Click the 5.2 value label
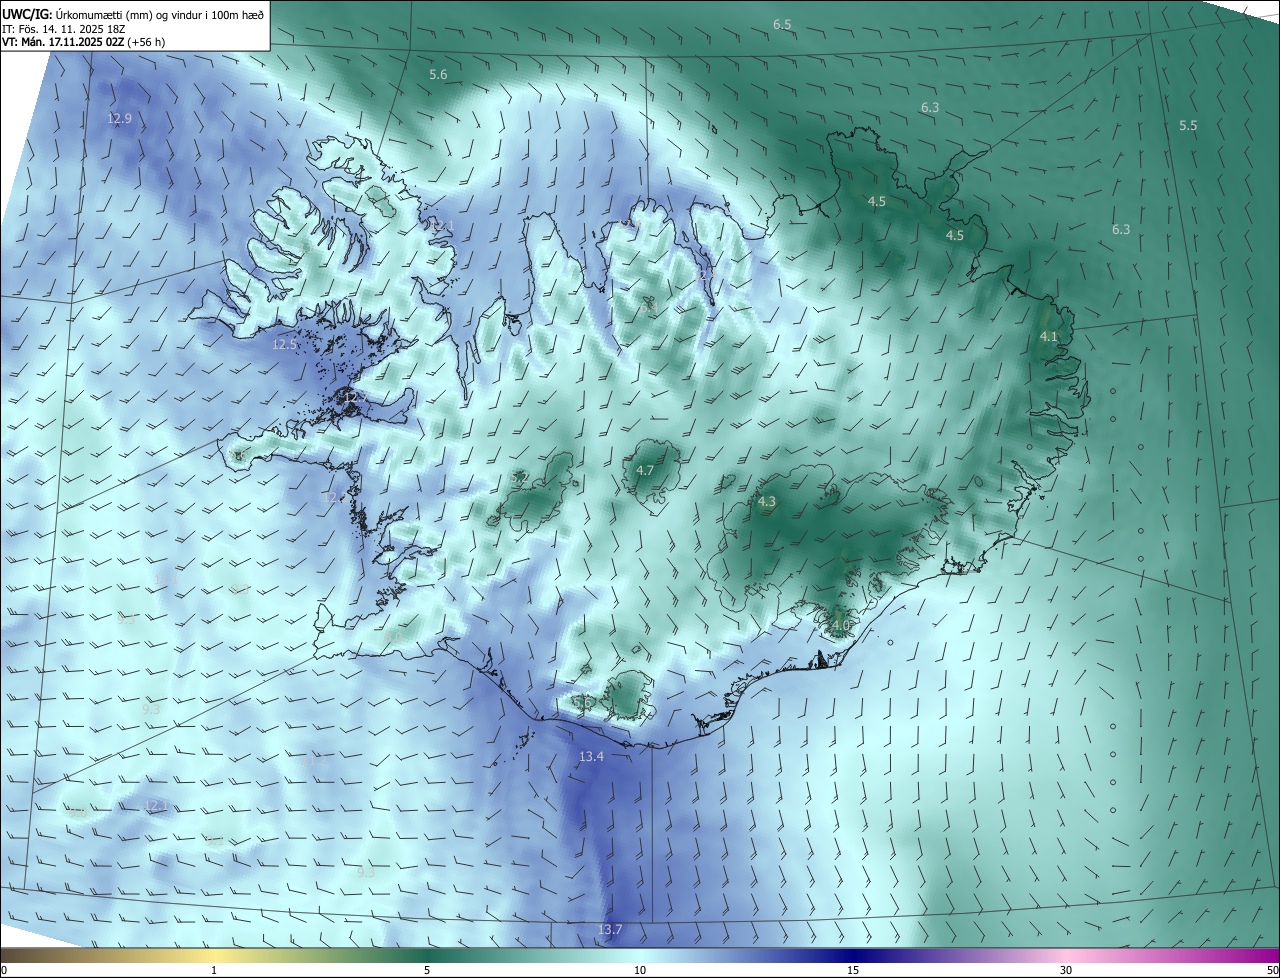The height and width of the screenshot is (978, 1280). (x=519, y=479)
